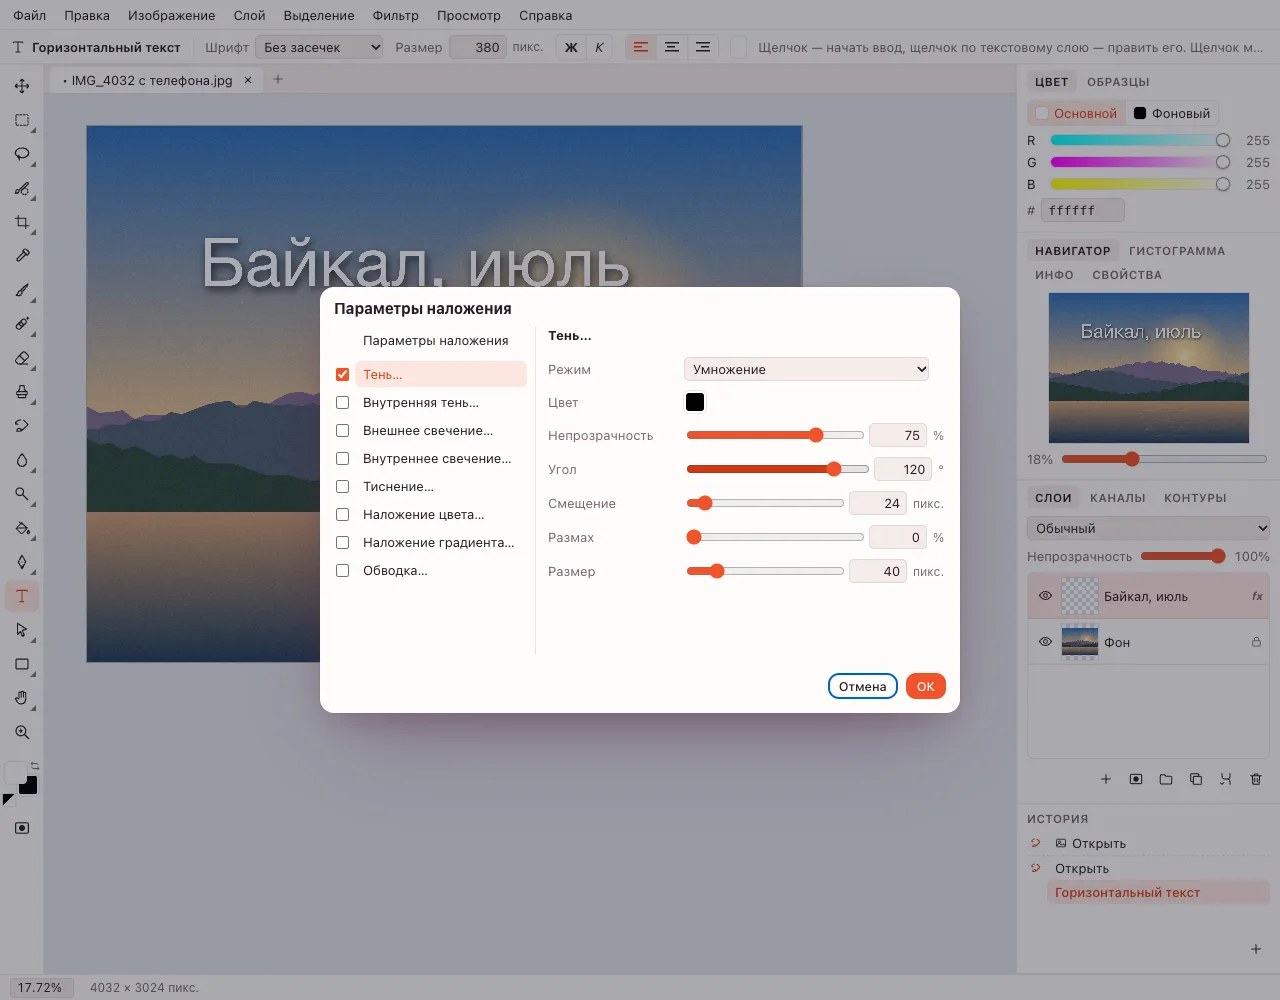
Task: Open the Файл menu
Action: pos(30,15)
